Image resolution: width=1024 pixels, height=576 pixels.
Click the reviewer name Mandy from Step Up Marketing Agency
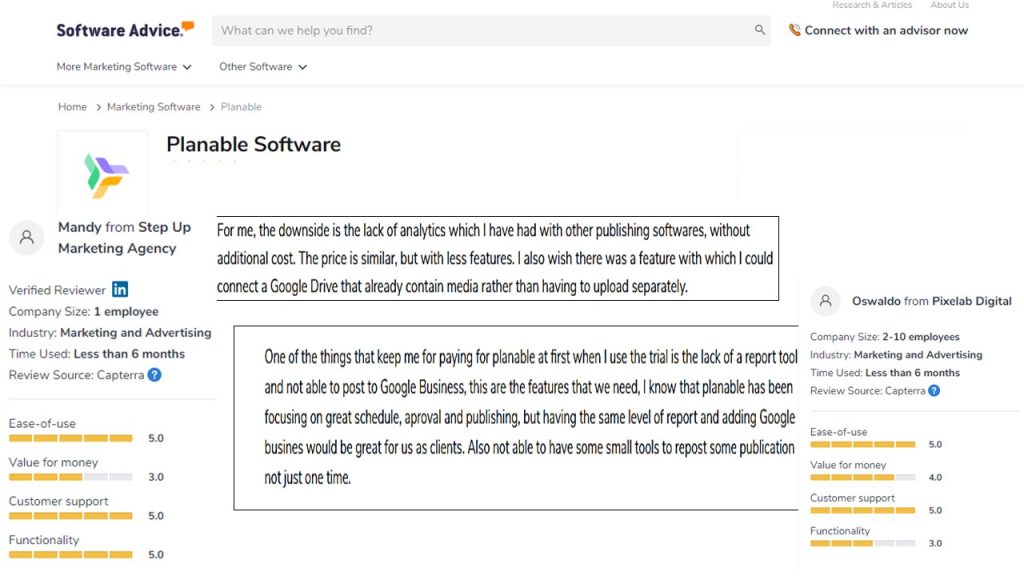(x=124, y=237)
